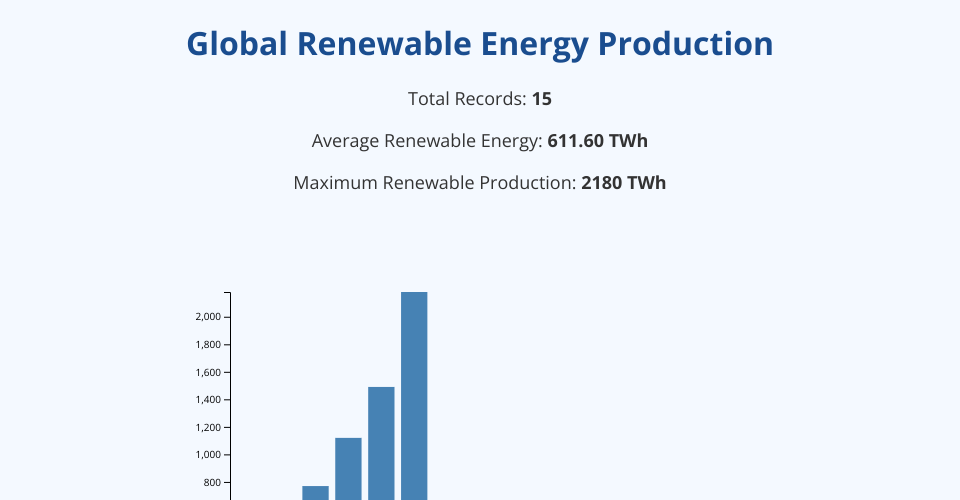Image resolution: width=960 pixels, height=500 pixels.
Task: Click the 'Average Renewable Energy:' label
Action: point(428,141)
